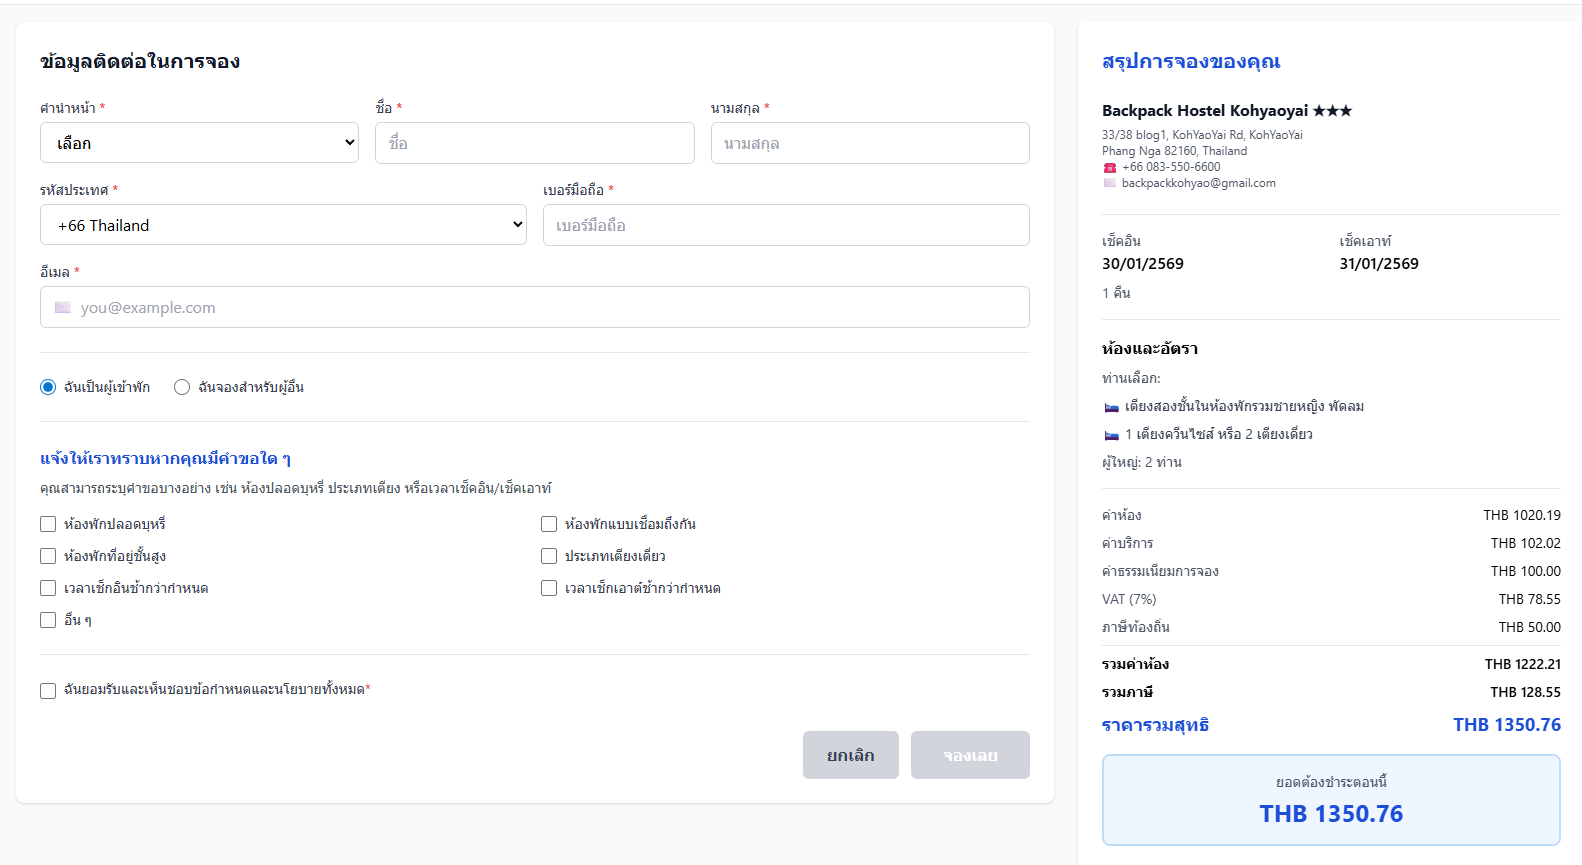Click the check-in date 30/01/2569

tap(1143, 264)
